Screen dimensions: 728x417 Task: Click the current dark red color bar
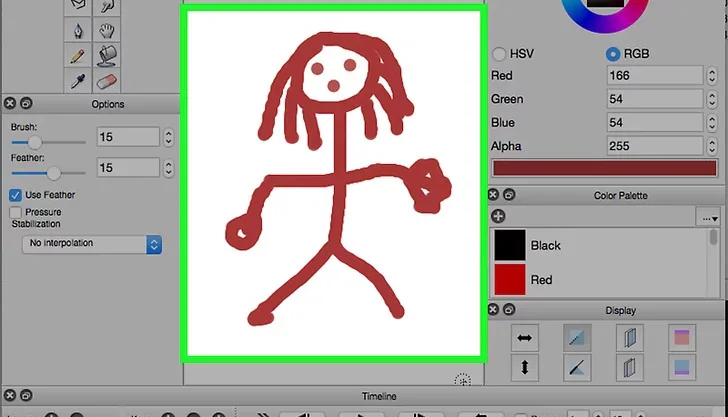(604, 168)
